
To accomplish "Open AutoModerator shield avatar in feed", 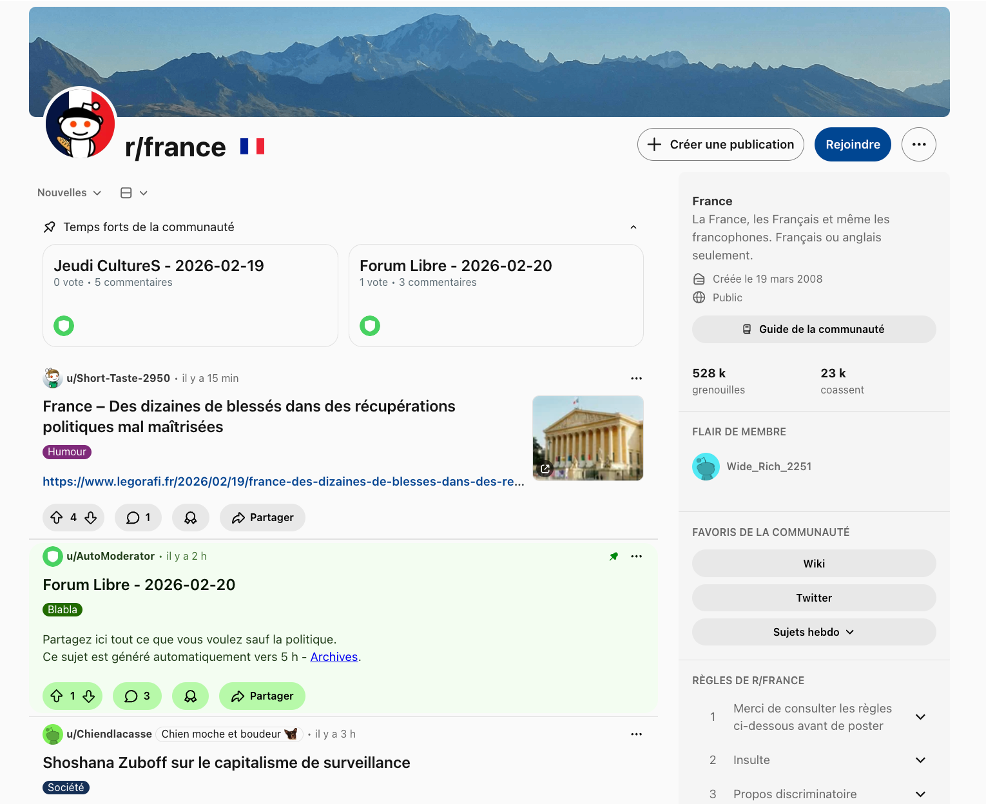I will pyautogui.click(x=52, y=556).
